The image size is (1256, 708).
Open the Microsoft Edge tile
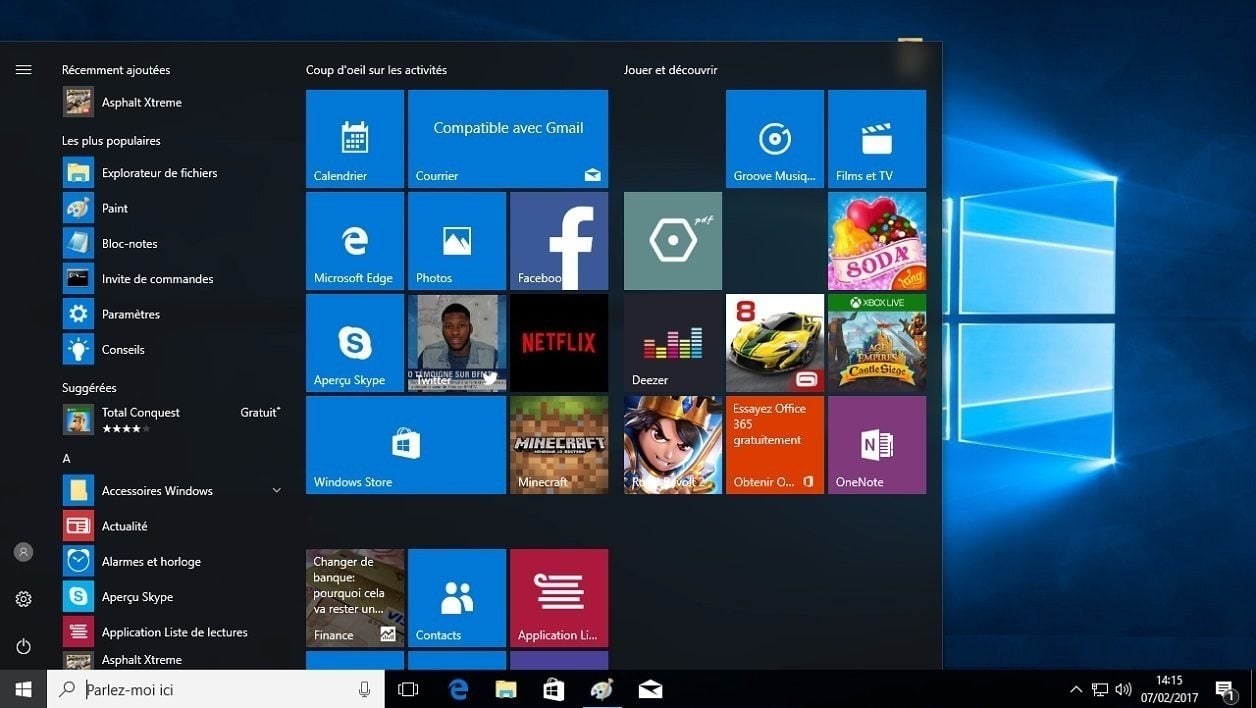point(355,241)
